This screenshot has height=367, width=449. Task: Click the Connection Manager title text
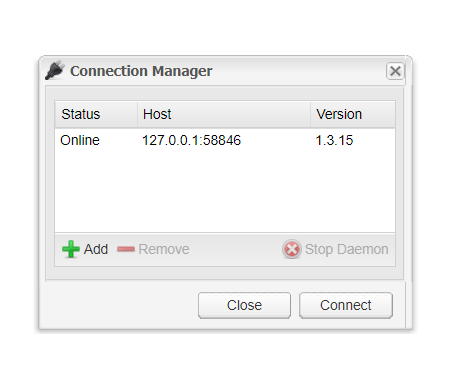pos(141,71)
